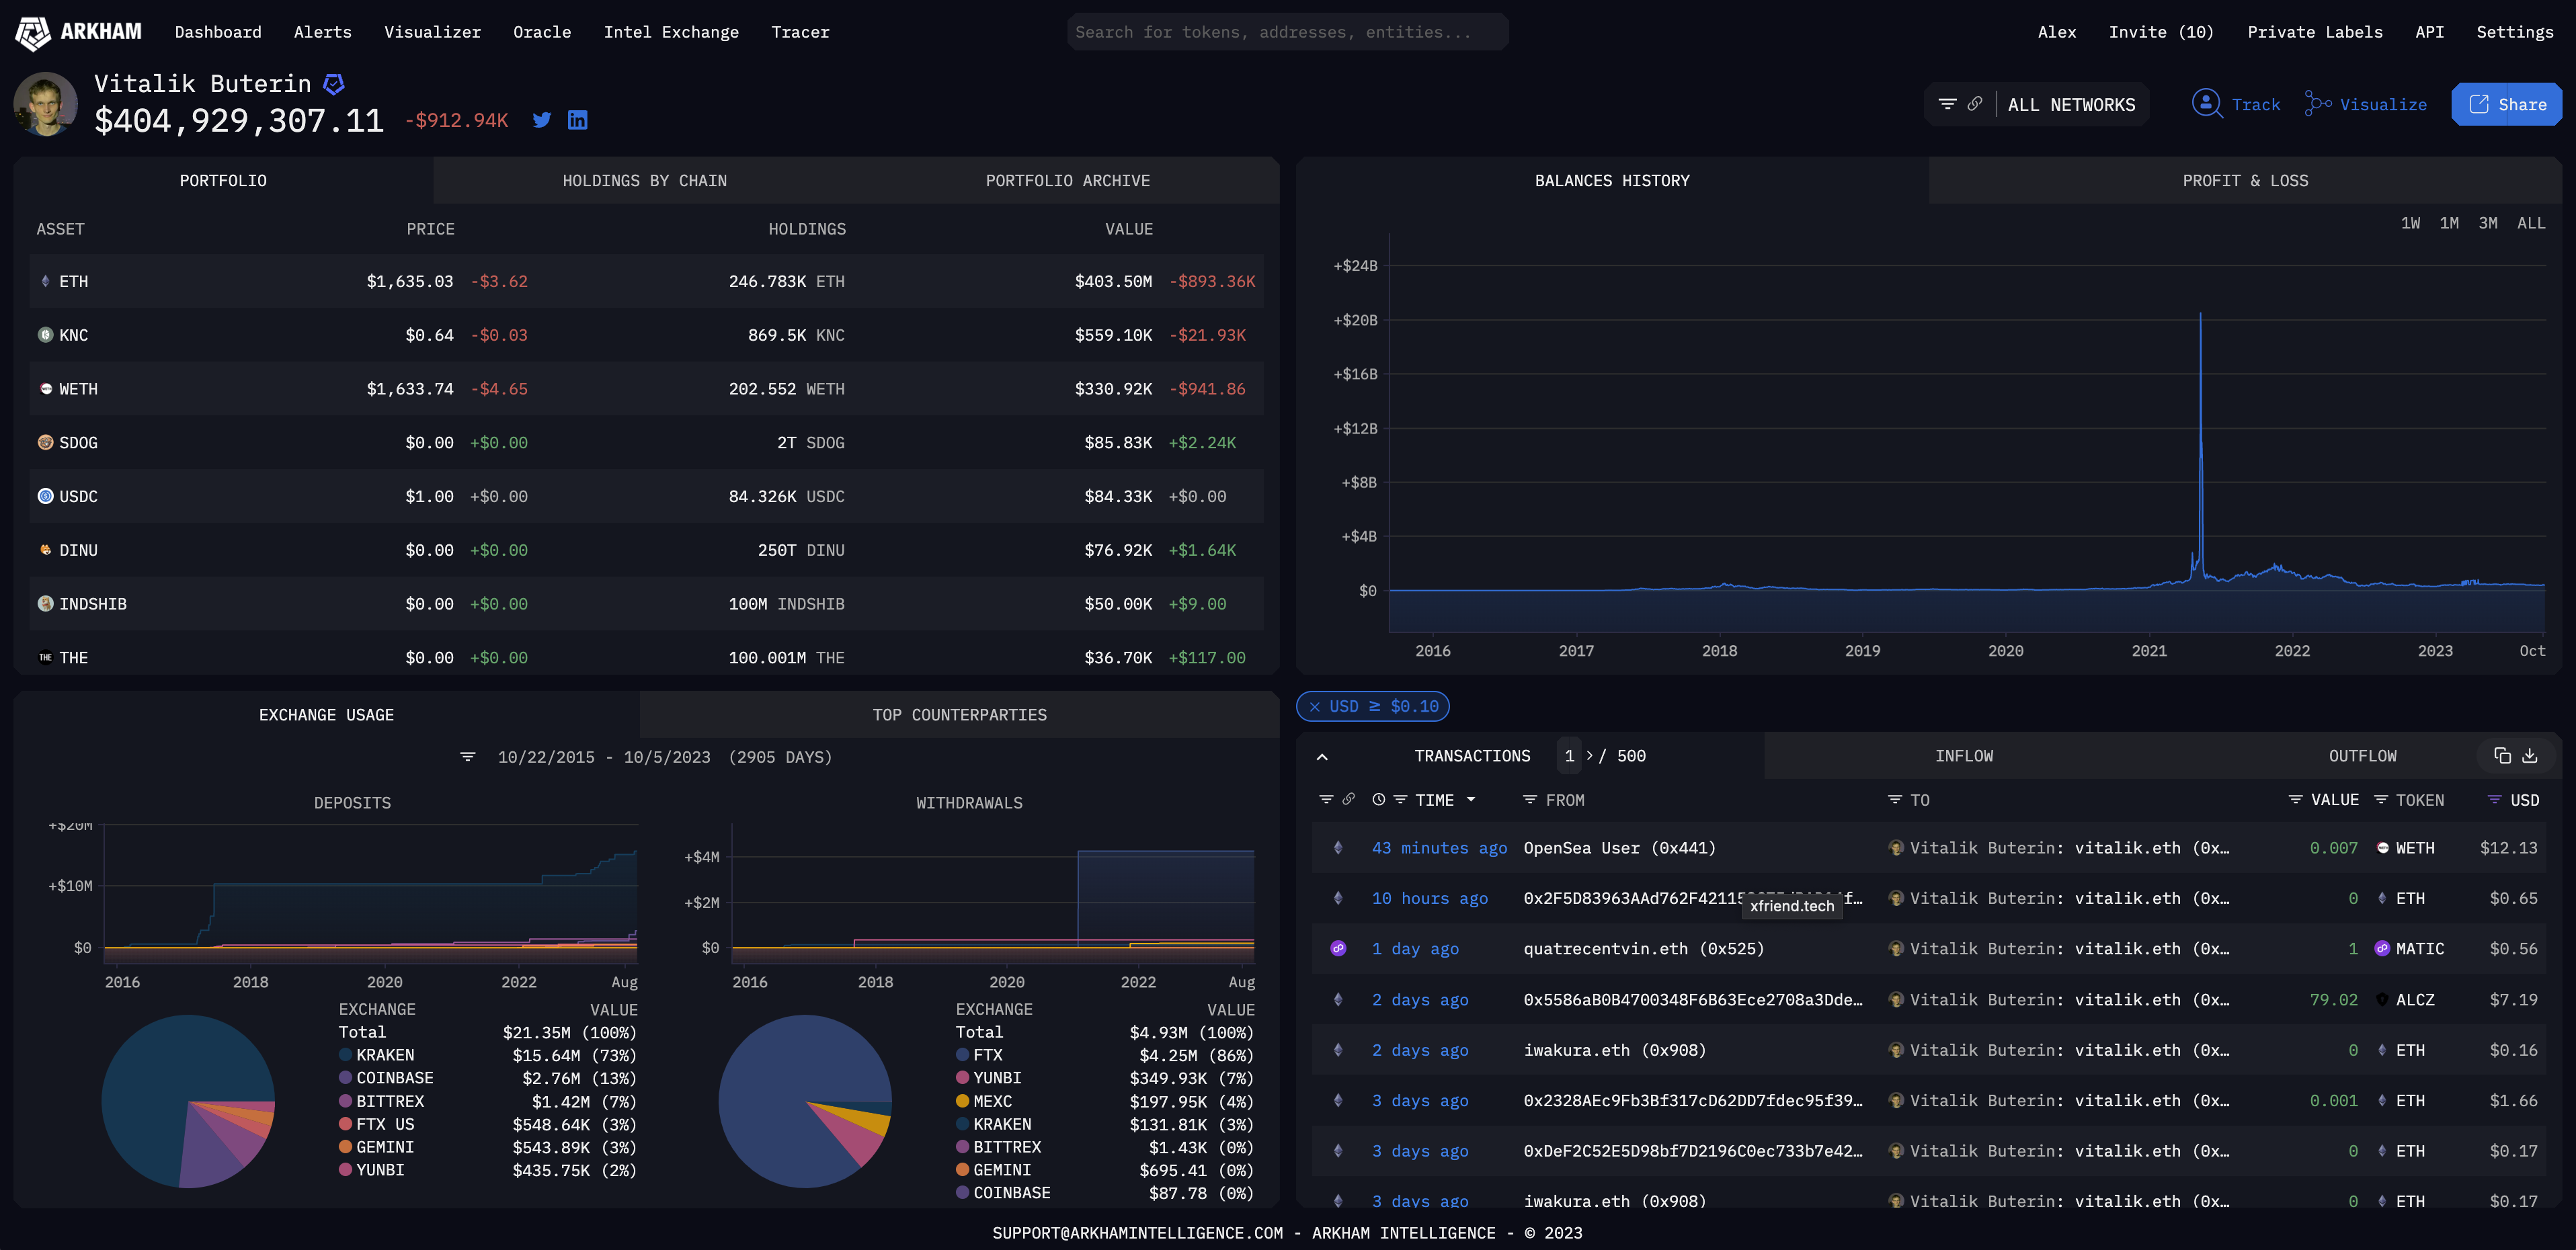Viewport: 2576px width, 1250px height.
Task: Click Vitalik Buterin's profile avatar
Action: pyautogui.click(x=46, y=104)
